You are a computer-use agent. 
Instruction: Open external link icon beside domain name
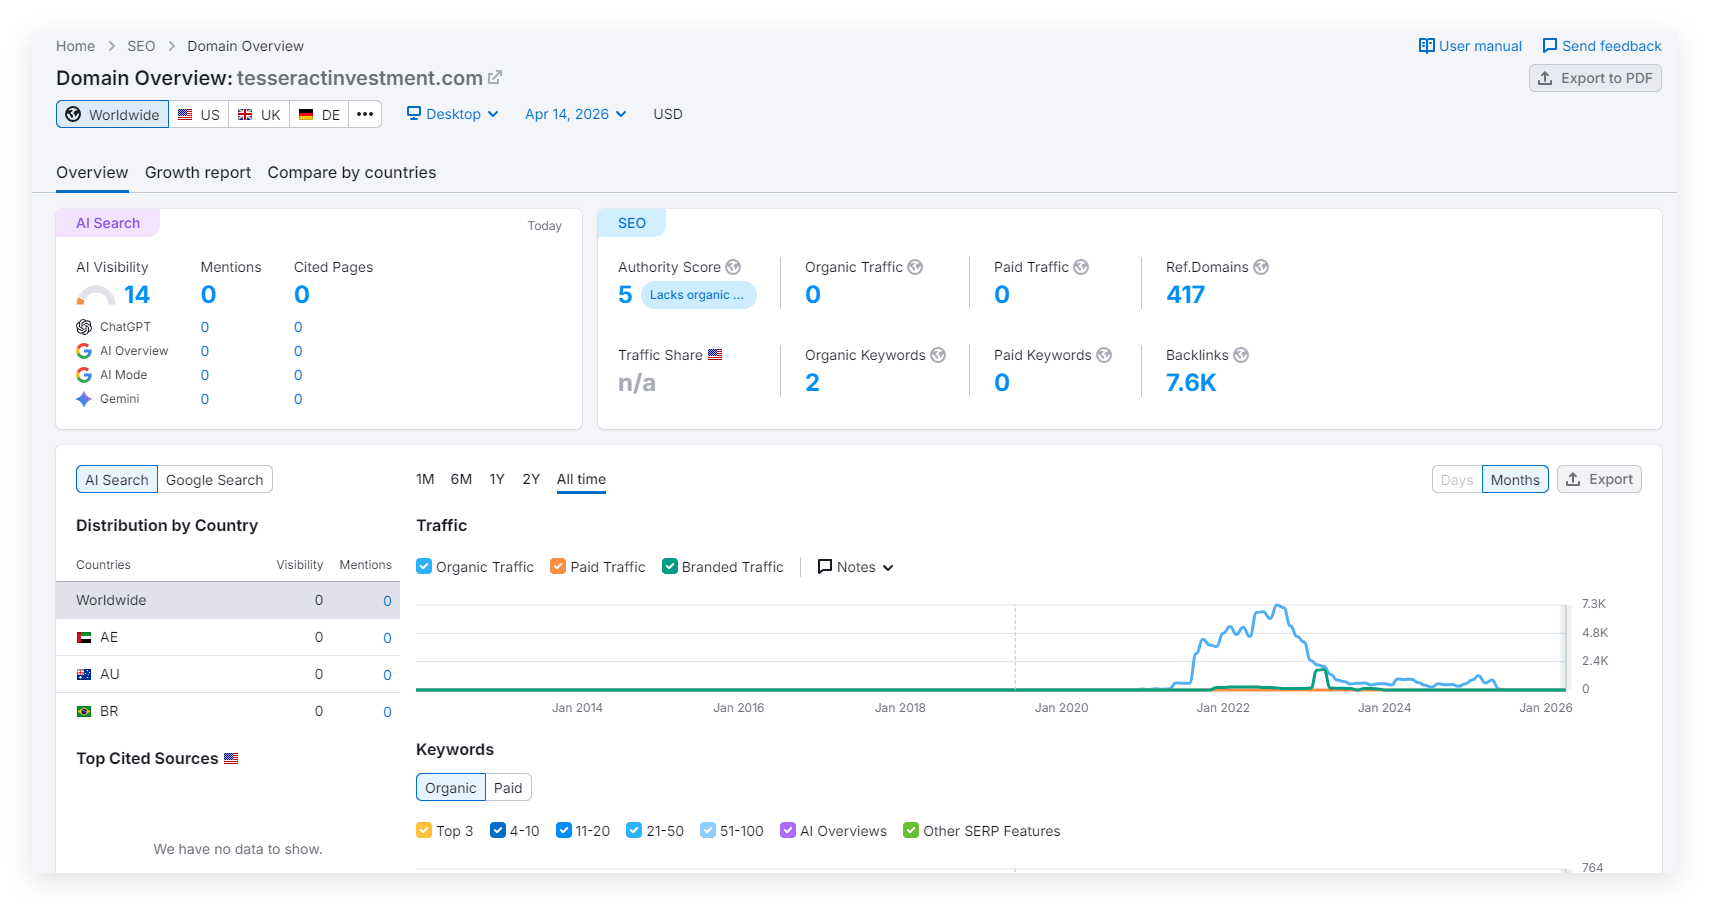[x=495, y=77]
